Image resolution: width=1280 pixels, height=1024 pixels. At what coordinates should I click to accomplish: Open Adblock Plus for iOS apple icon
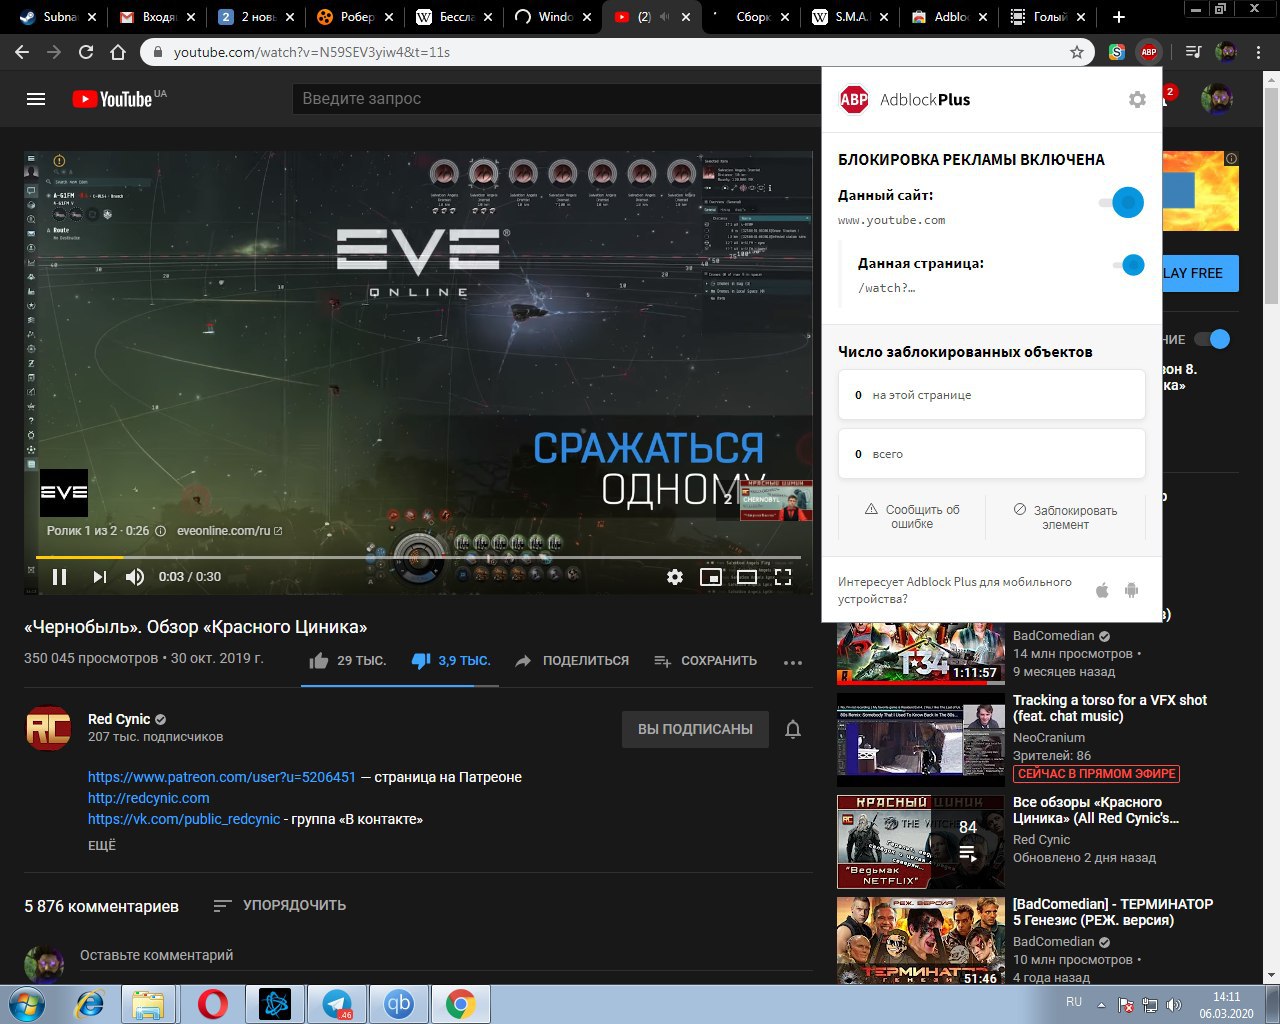[x=1102, y=590]
